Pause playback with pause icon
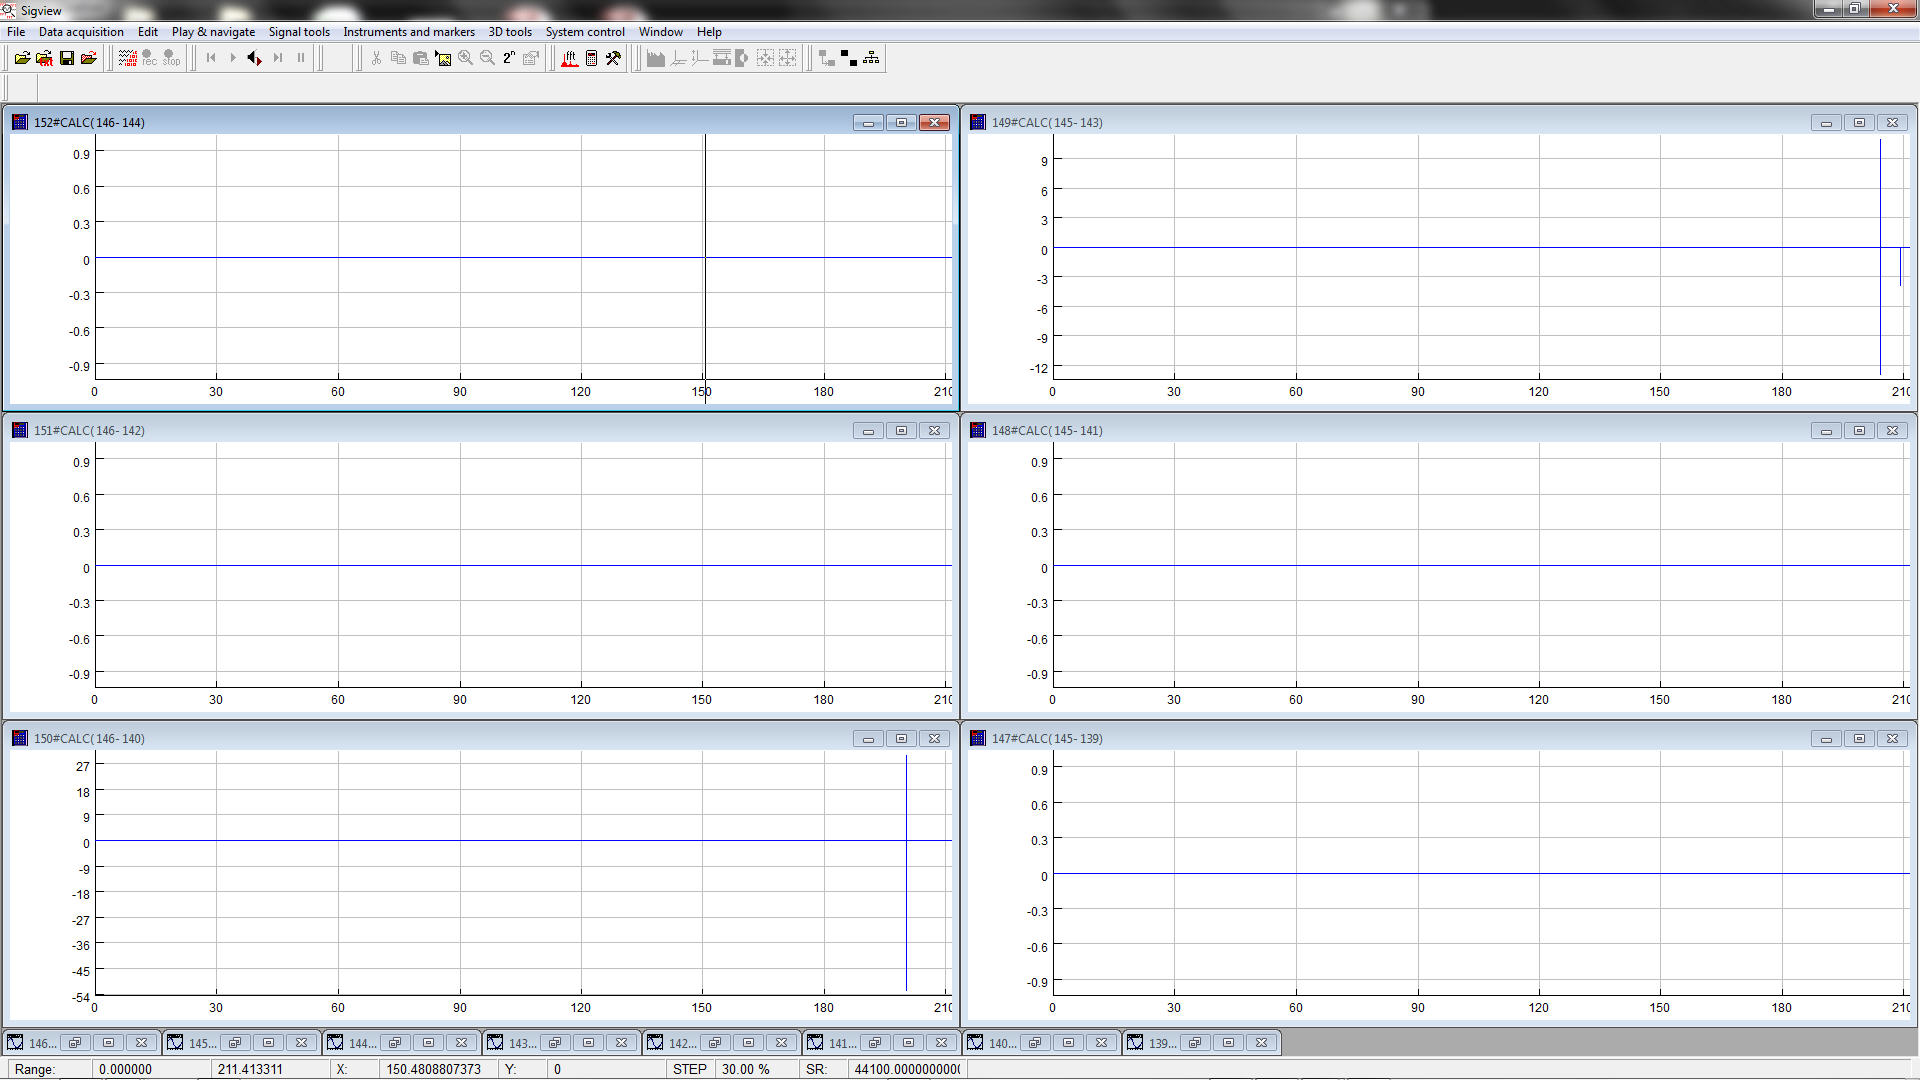Viewport: 1920px width, 1080px height. tap(300, 58)
